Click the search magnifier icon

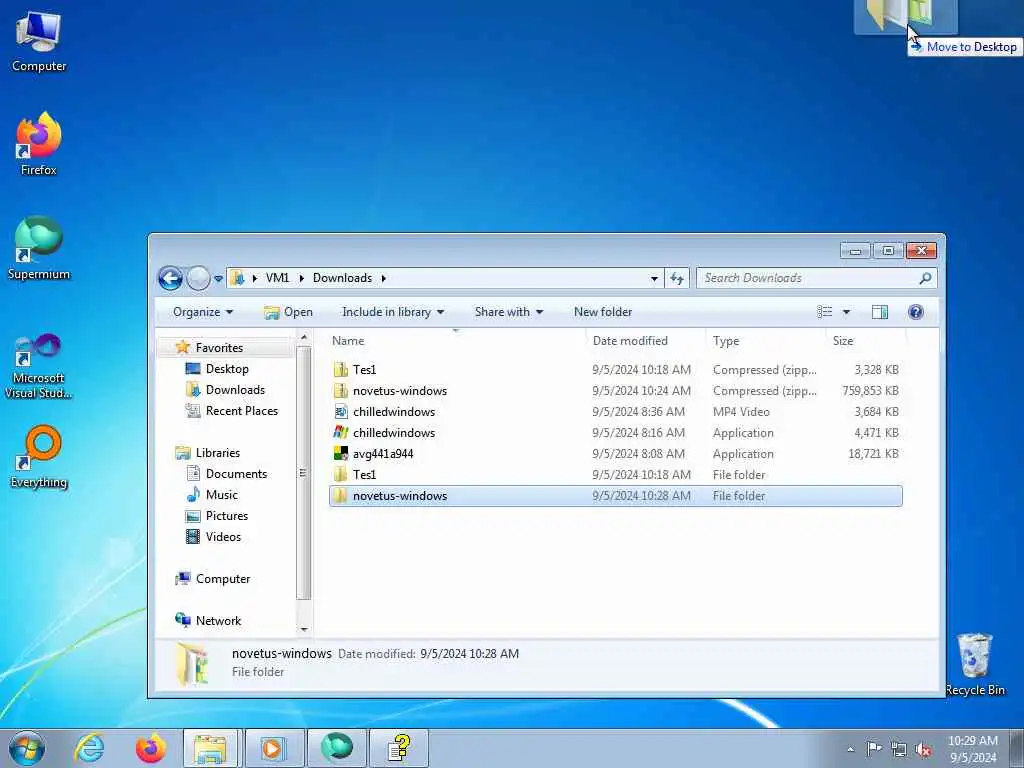click(925, 278)
